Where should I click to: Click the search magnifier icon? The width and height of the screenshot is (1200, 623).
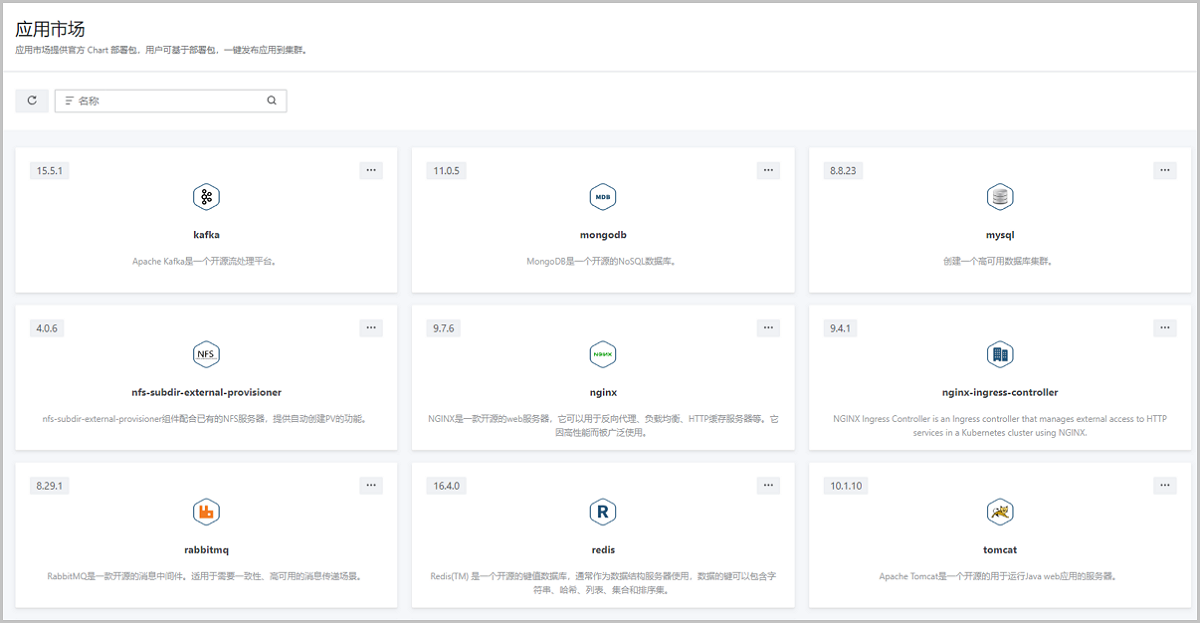click(x=271, y=101)
